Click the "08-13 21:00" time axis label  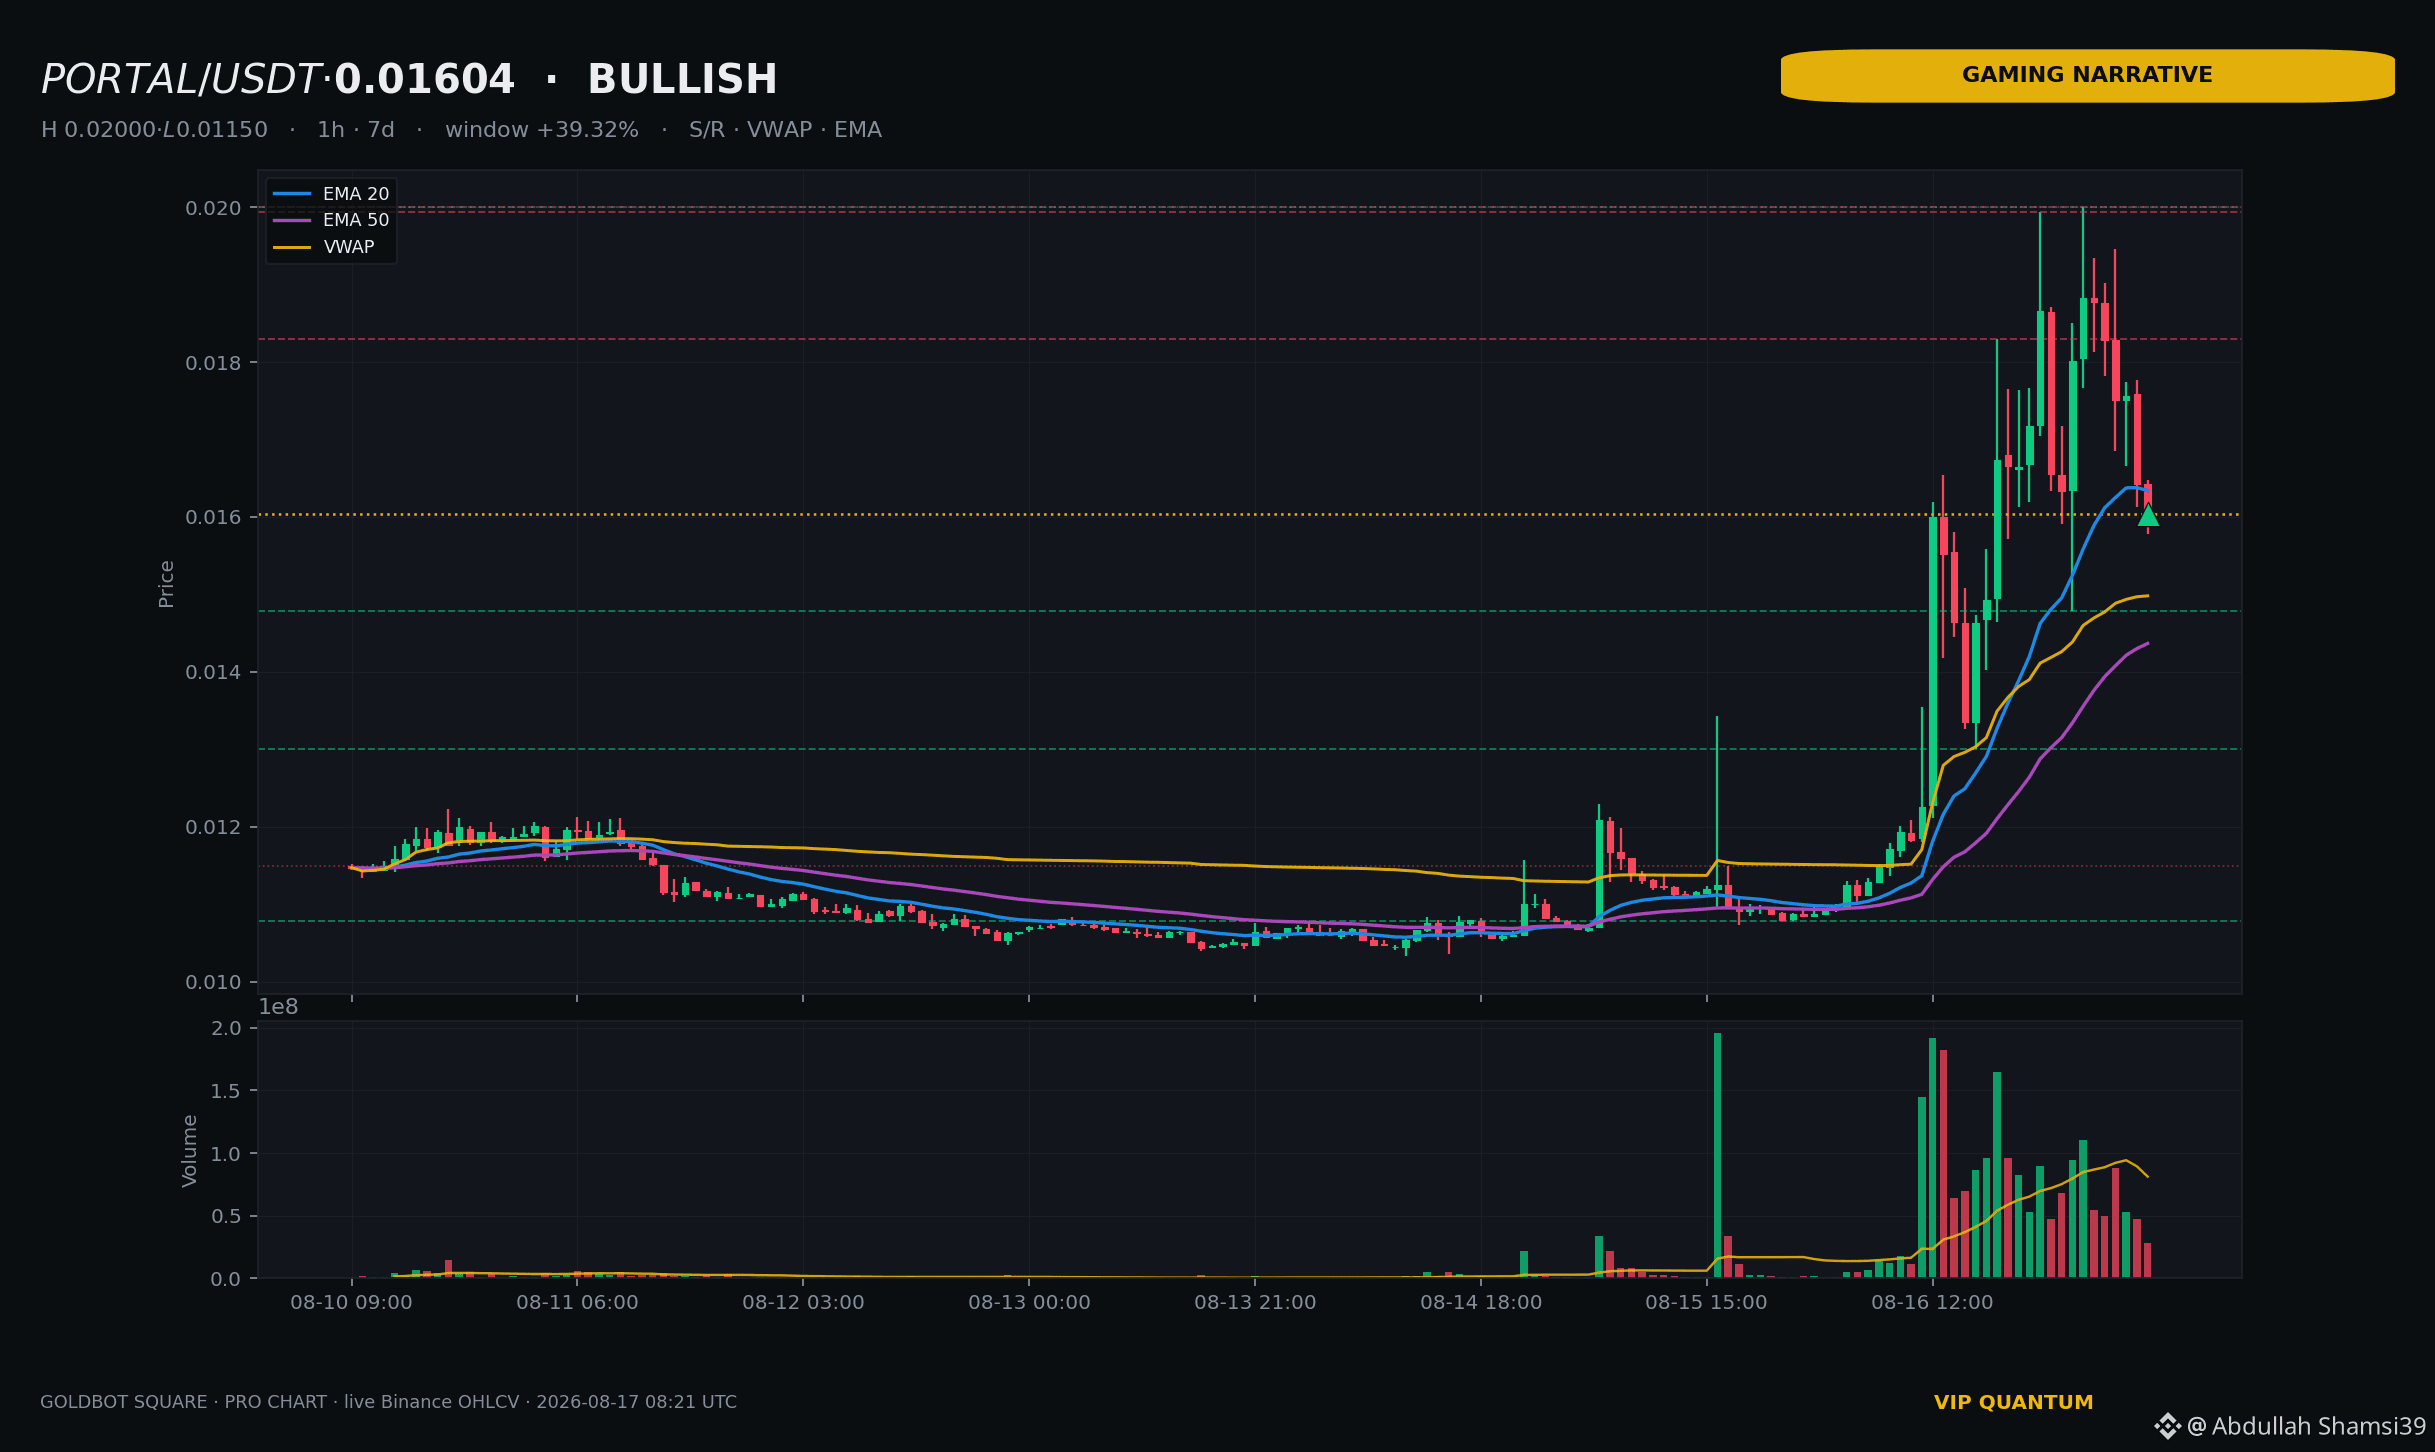point(1255,1303)
